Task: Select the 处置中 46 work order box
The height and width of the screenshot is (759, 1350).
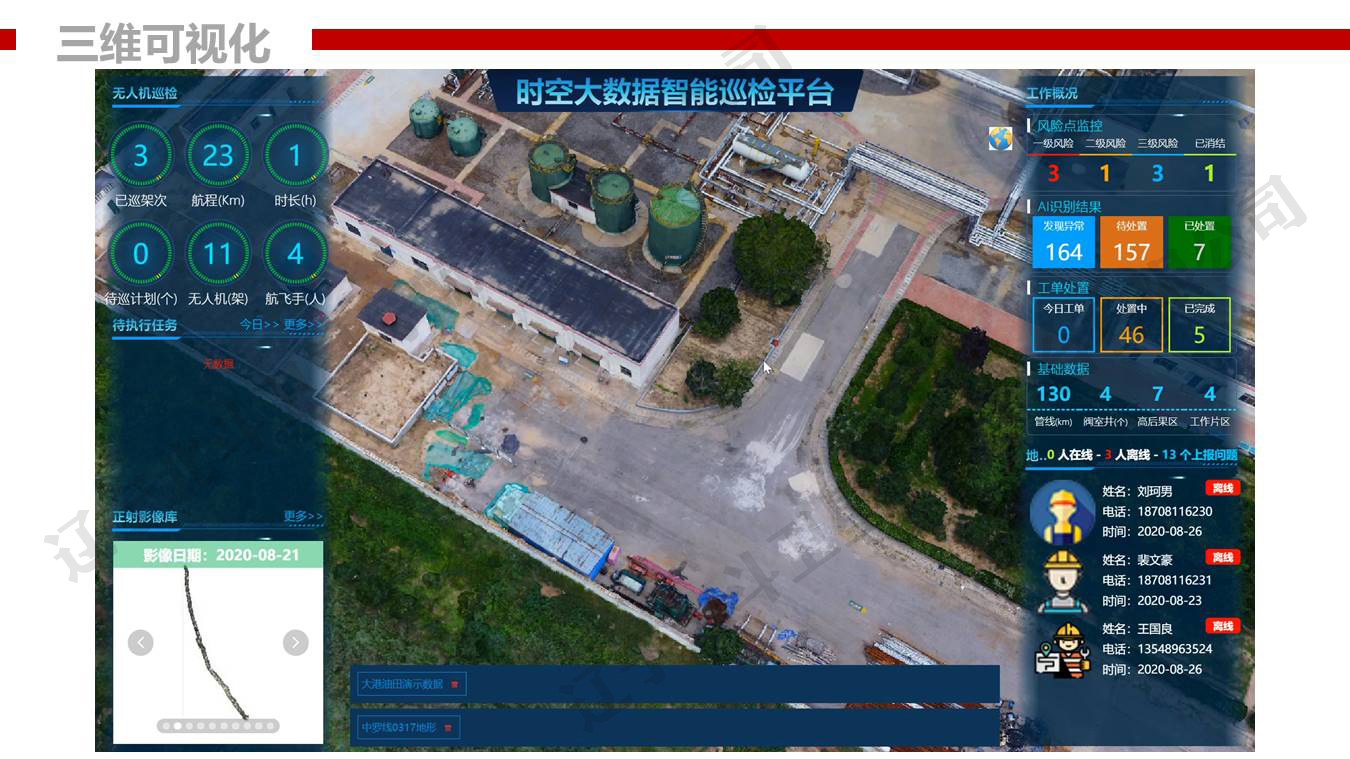Action: point(1131,326)
